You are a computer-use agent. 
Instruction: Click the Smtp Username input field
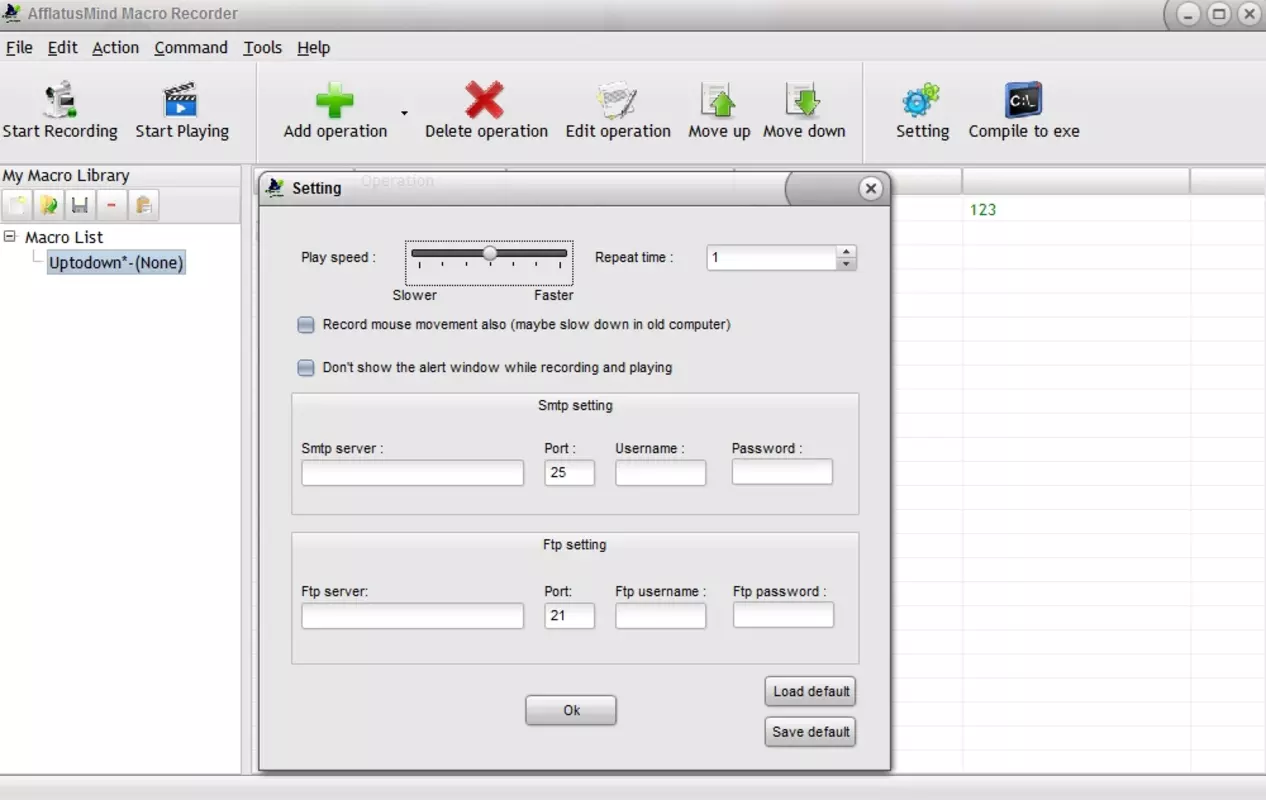661,473
